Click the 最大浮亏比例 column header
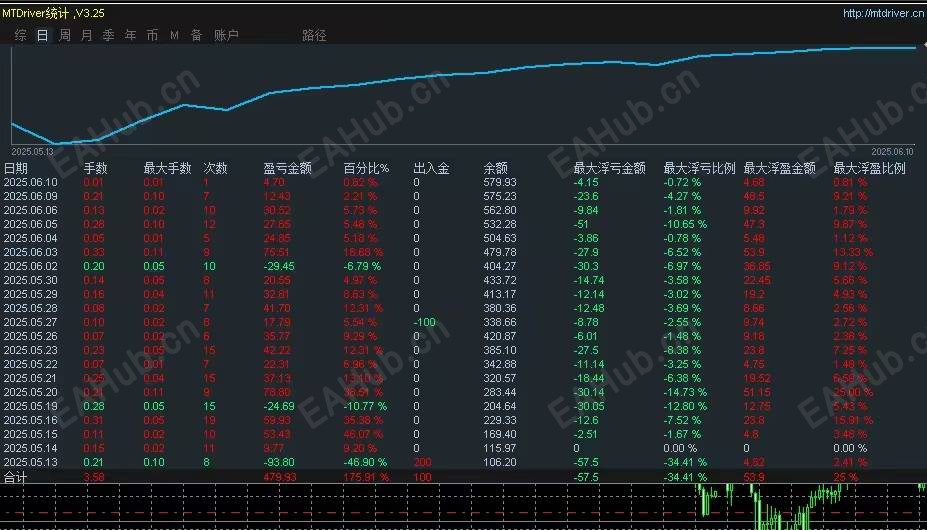927x530 pixels. 699,169
